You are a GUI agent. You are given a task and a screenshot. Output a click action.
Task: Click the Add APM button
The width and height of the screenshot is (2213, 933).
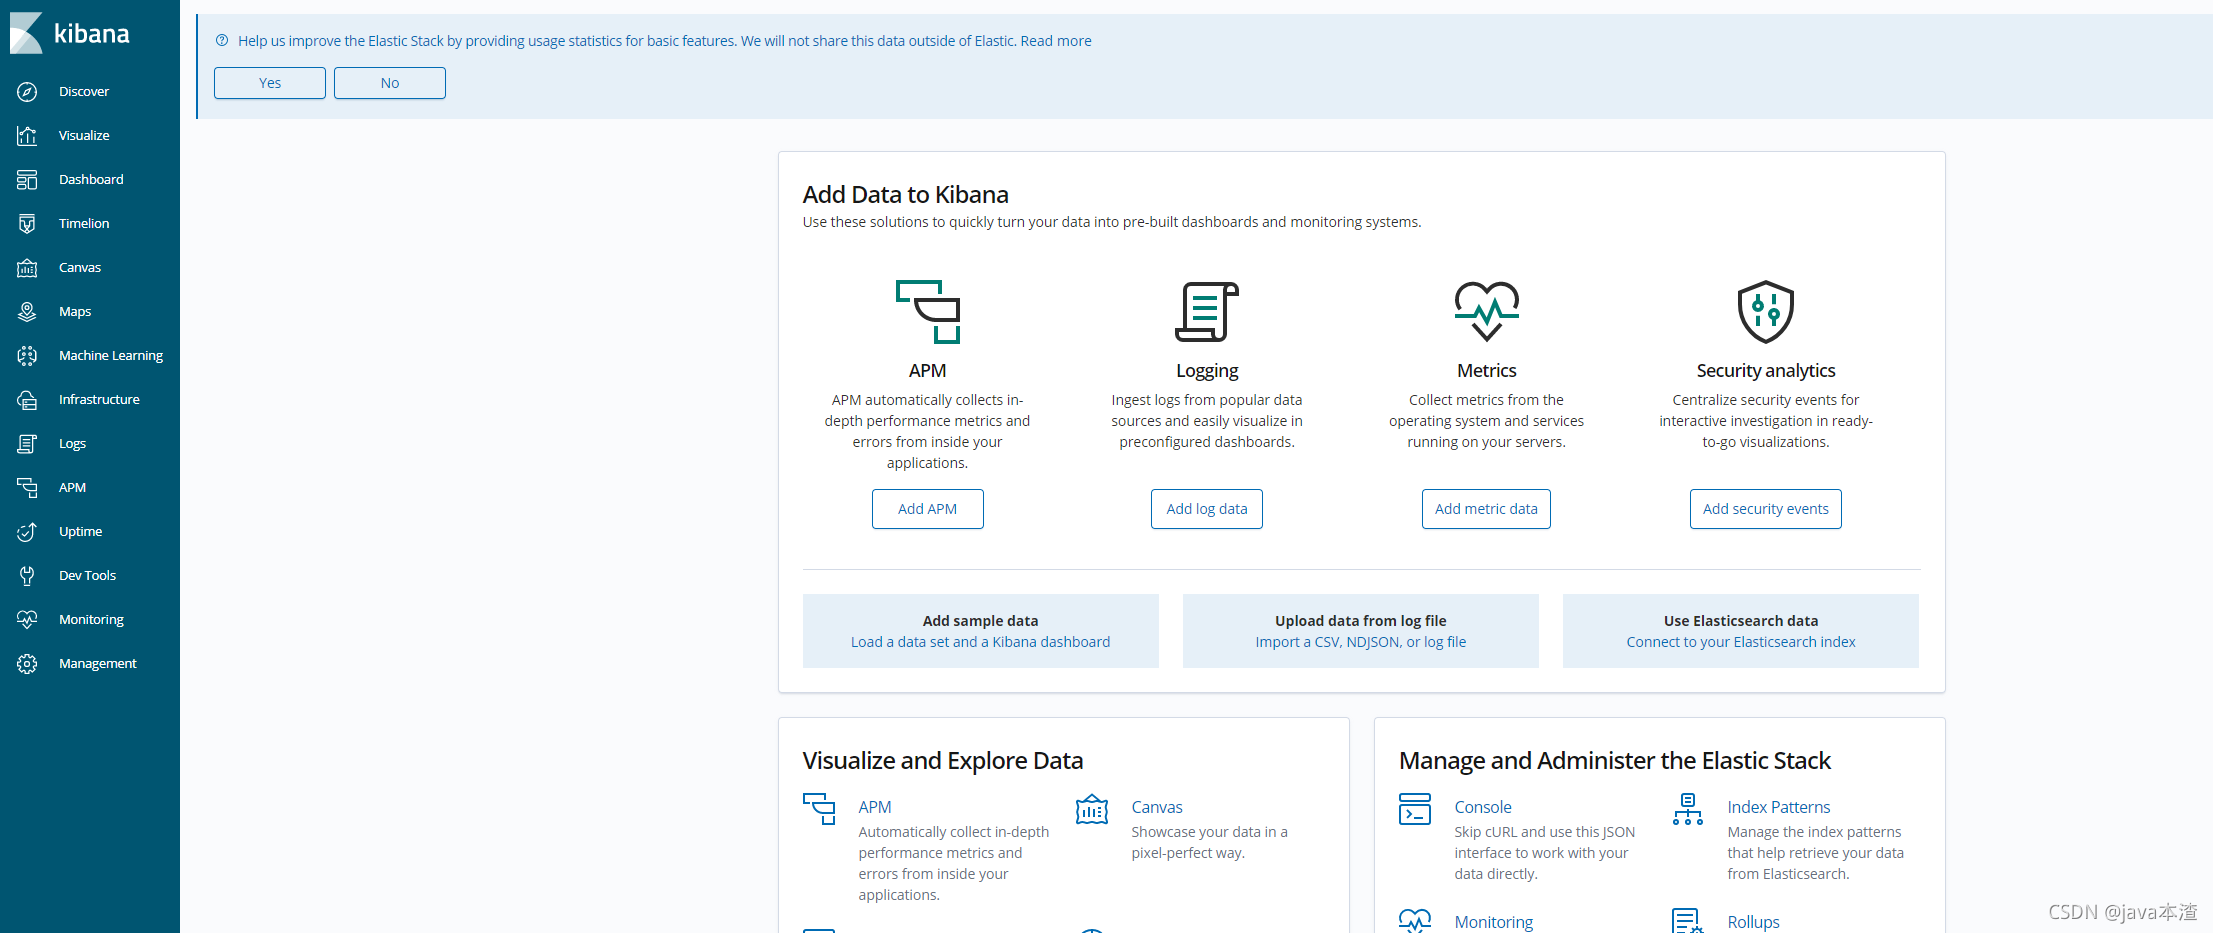tap(928, 509)
